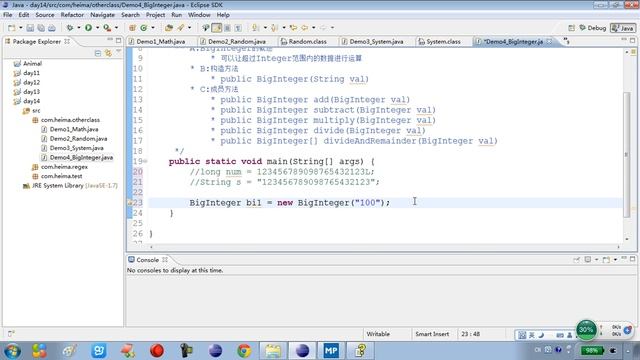Open the Window menu
Screen dimensions: 640x360
(x=199, y=15)
